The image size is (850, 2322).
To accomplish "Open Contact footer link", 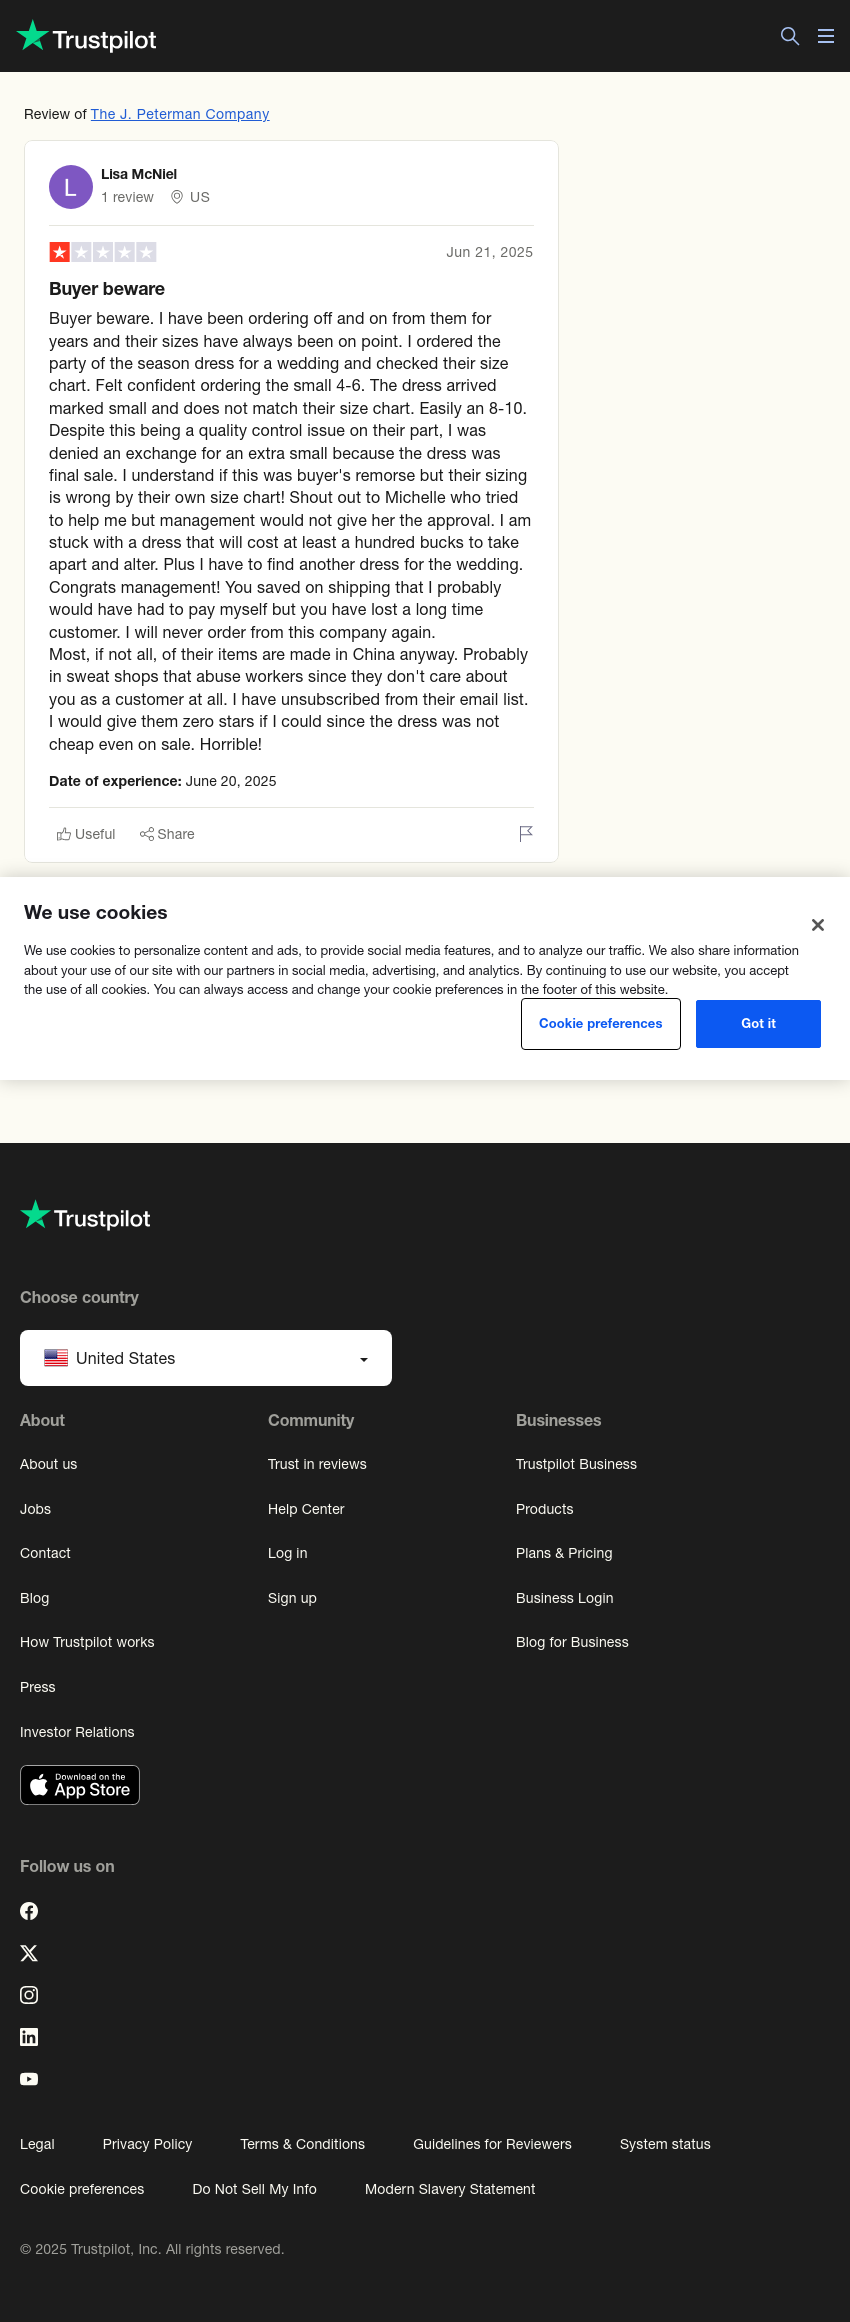I will coord(46,1553).
